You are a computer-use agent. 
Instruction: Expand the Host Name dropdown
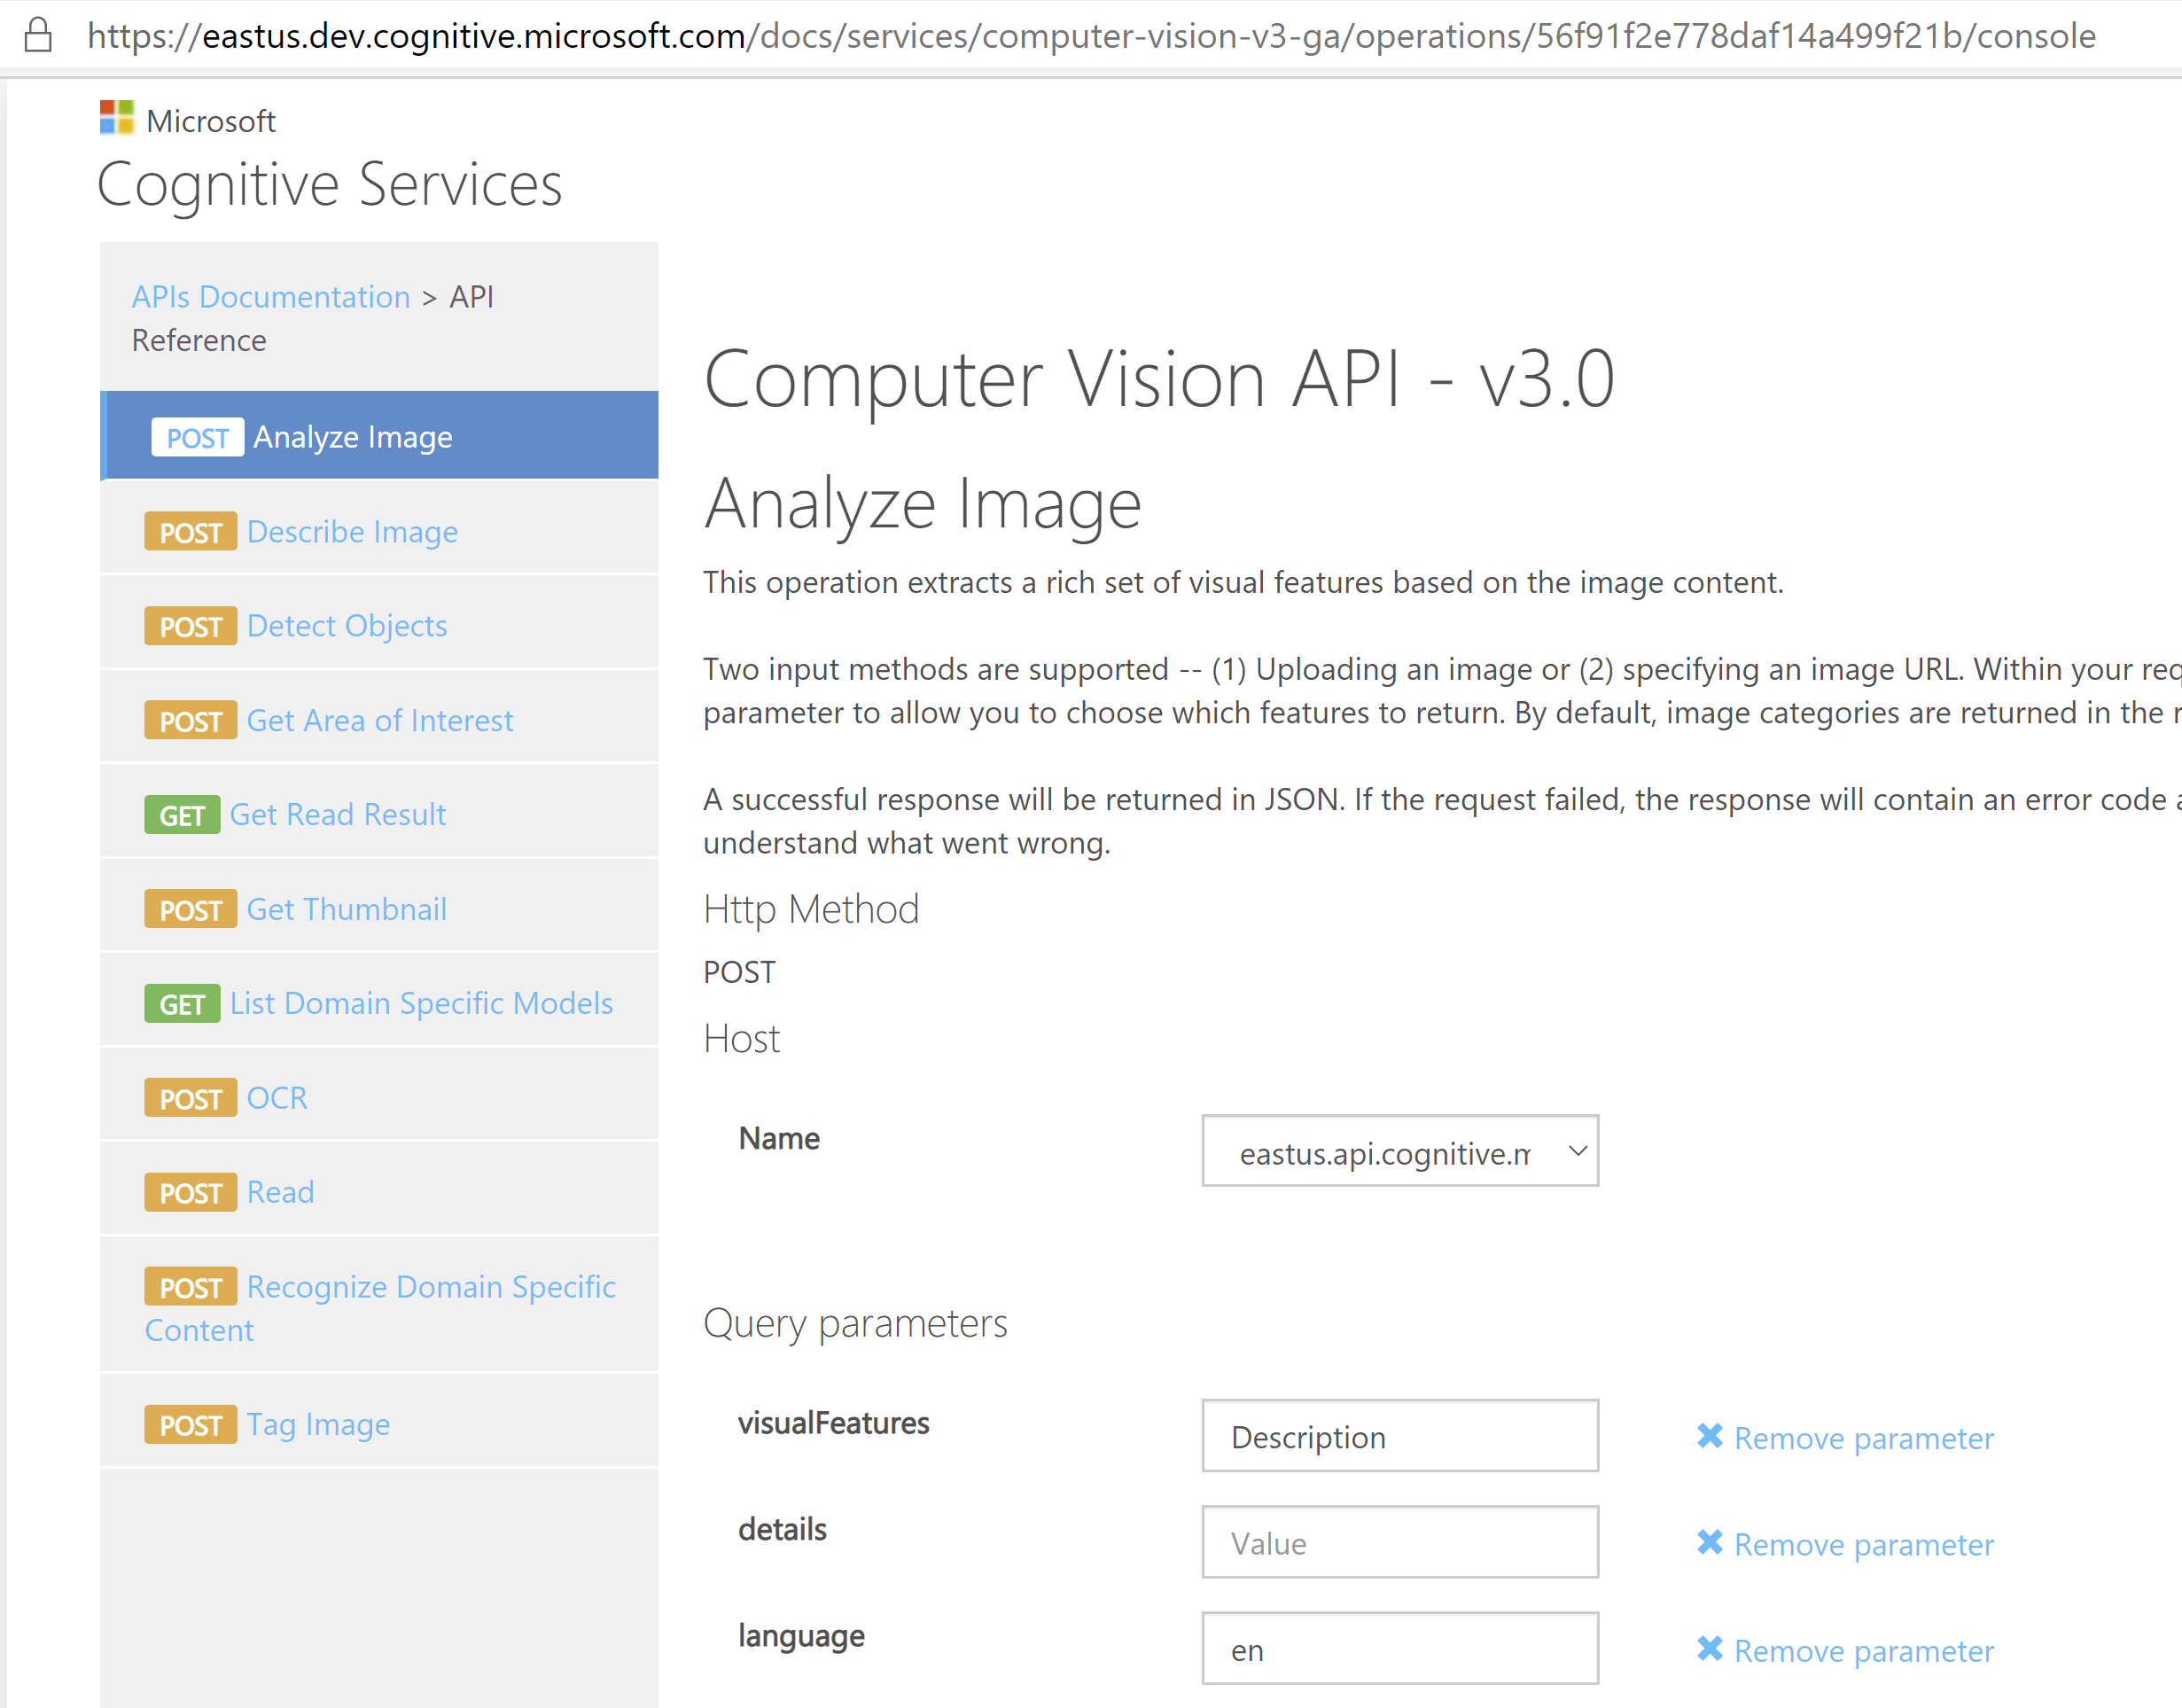pyautogui.click(x=1400, y=1151)
